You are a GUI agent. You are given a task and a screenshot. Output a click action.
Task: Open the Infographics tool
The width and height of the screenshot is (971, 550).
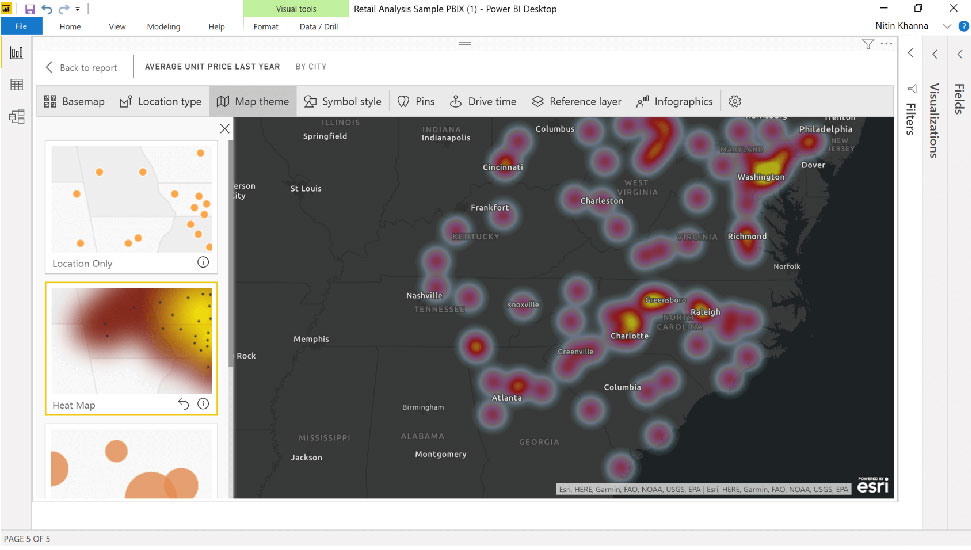pyautogui.click(x=674, y=101)
